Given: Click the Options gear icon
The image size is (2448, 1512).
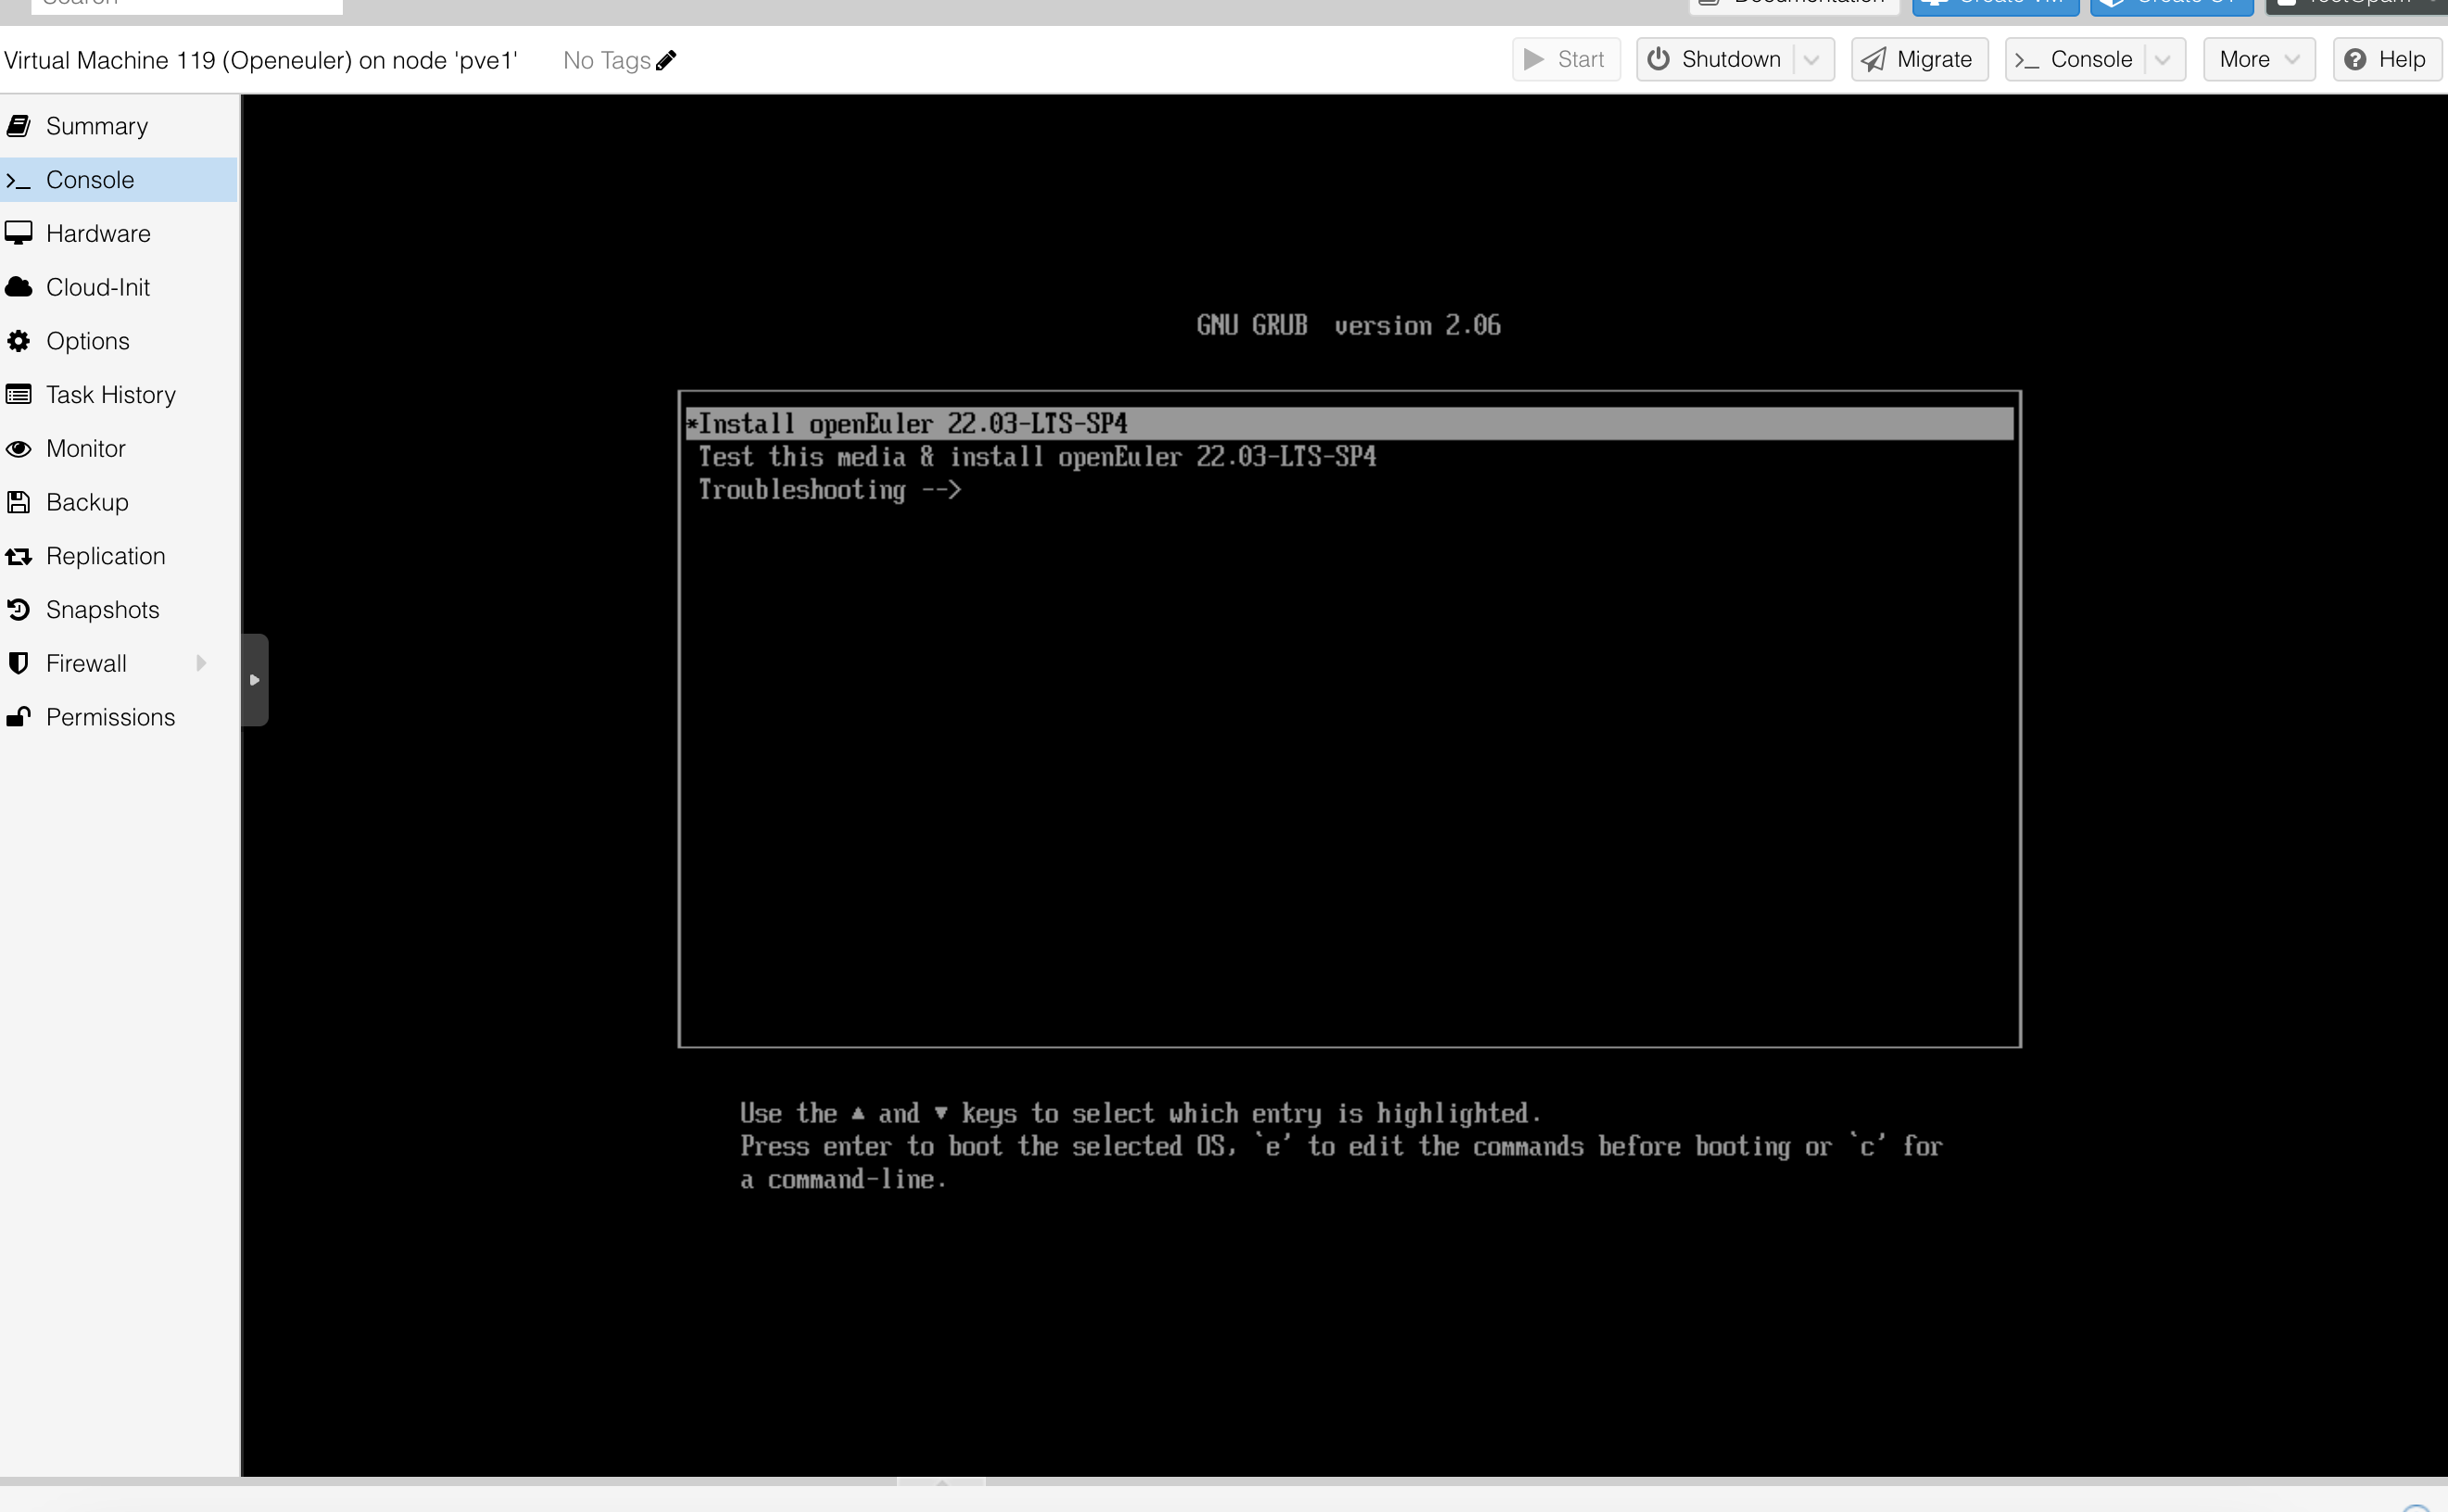Looking at the screenshot, I should [18, 341].
